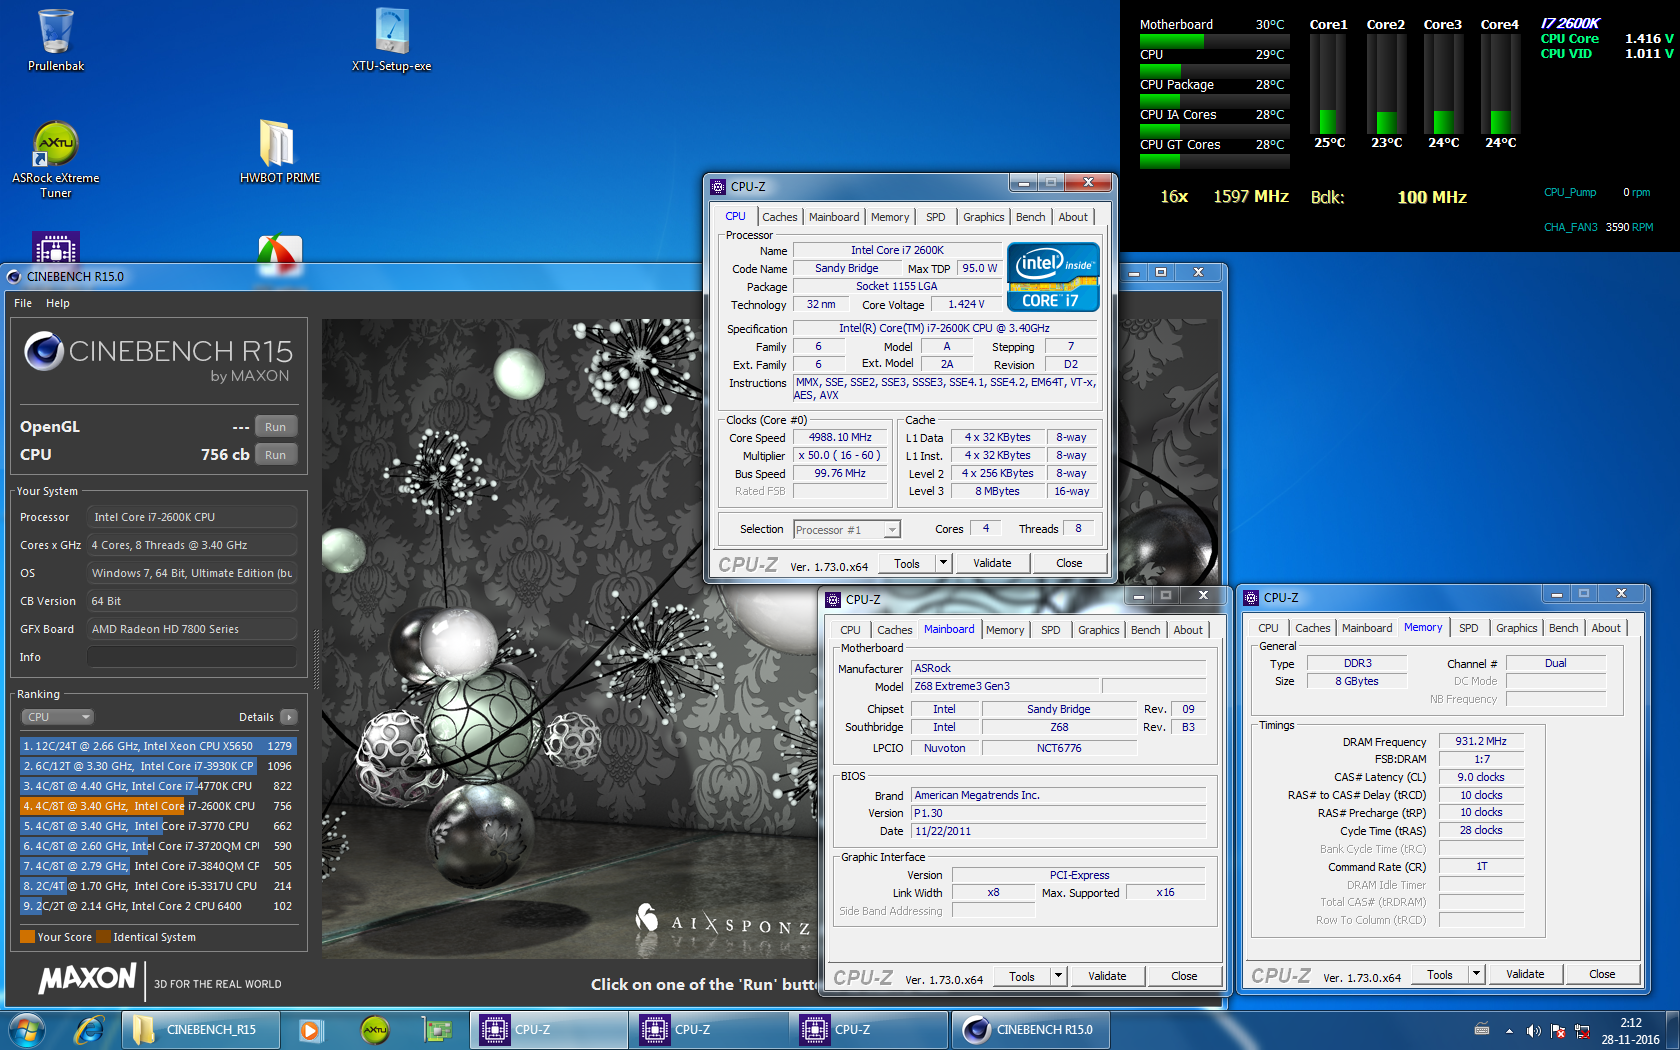
Task: Select Graphics tab in Mainboard CPU-Z window
Action: [1098, 630]
